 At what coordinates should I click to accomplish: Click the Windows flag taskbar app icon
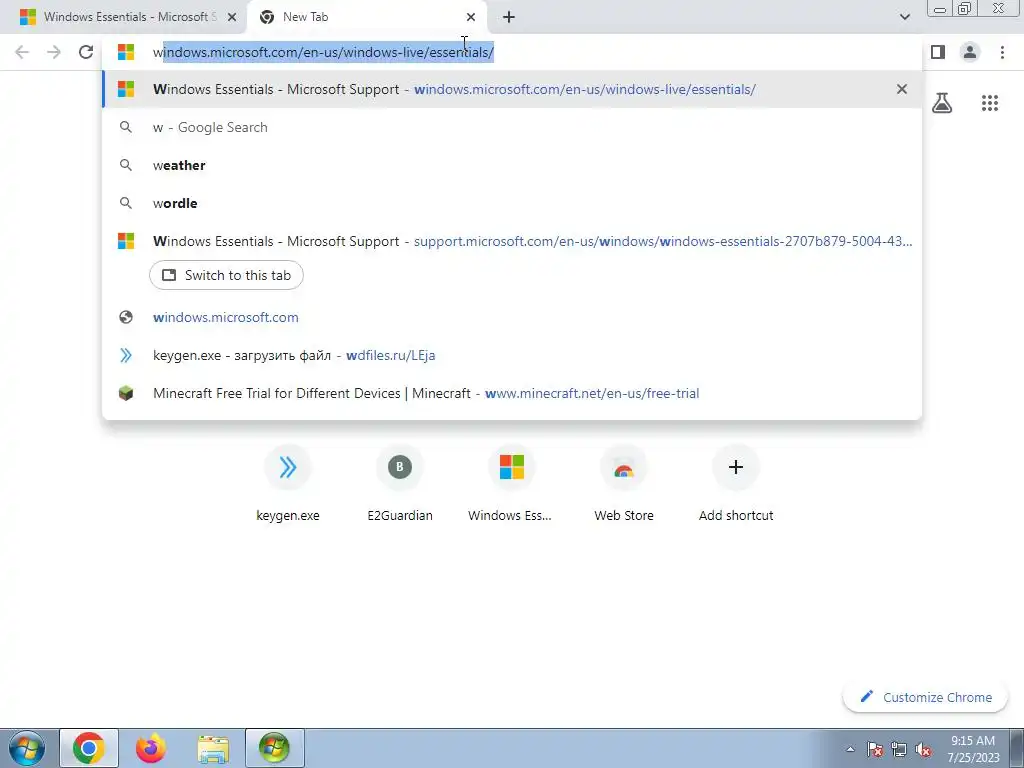(x=274, y=748)
